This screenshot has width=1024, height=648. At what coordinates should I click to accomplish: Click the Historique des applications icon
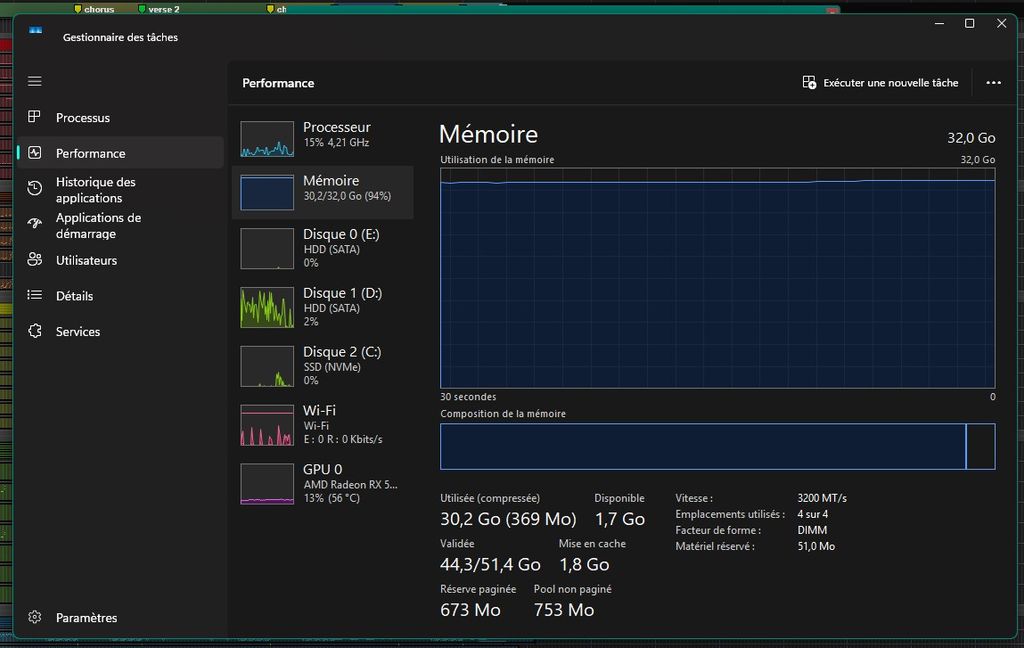tap(35, 189)
